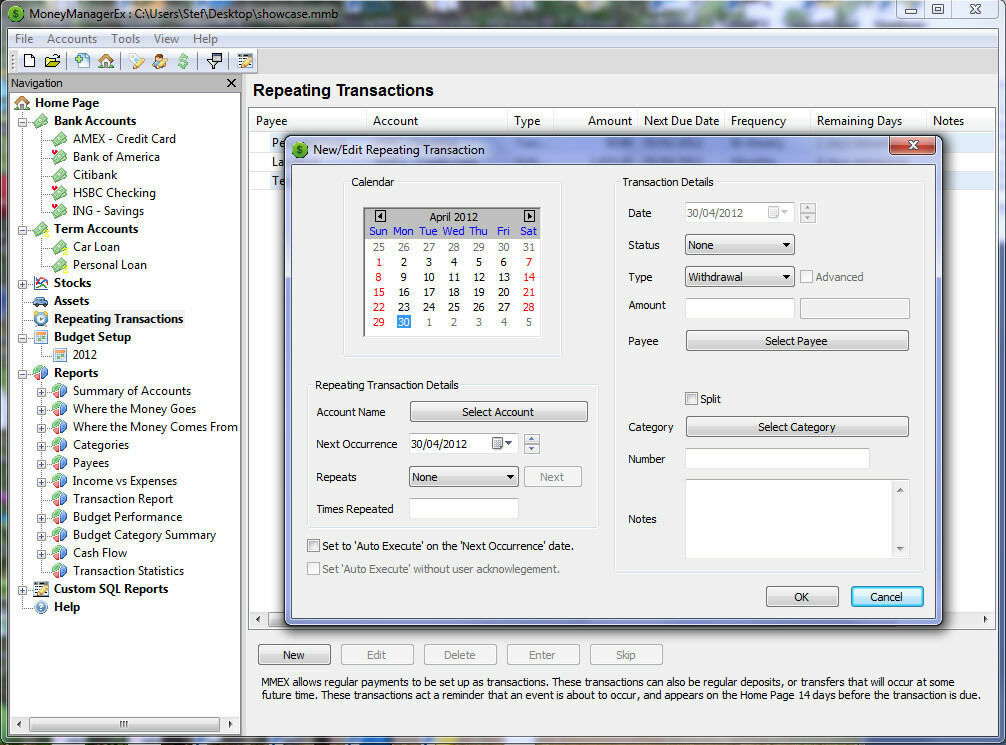Click the New Account toolbar icon
This screenshot has width=1006, height=745.
tap(81, 61)
